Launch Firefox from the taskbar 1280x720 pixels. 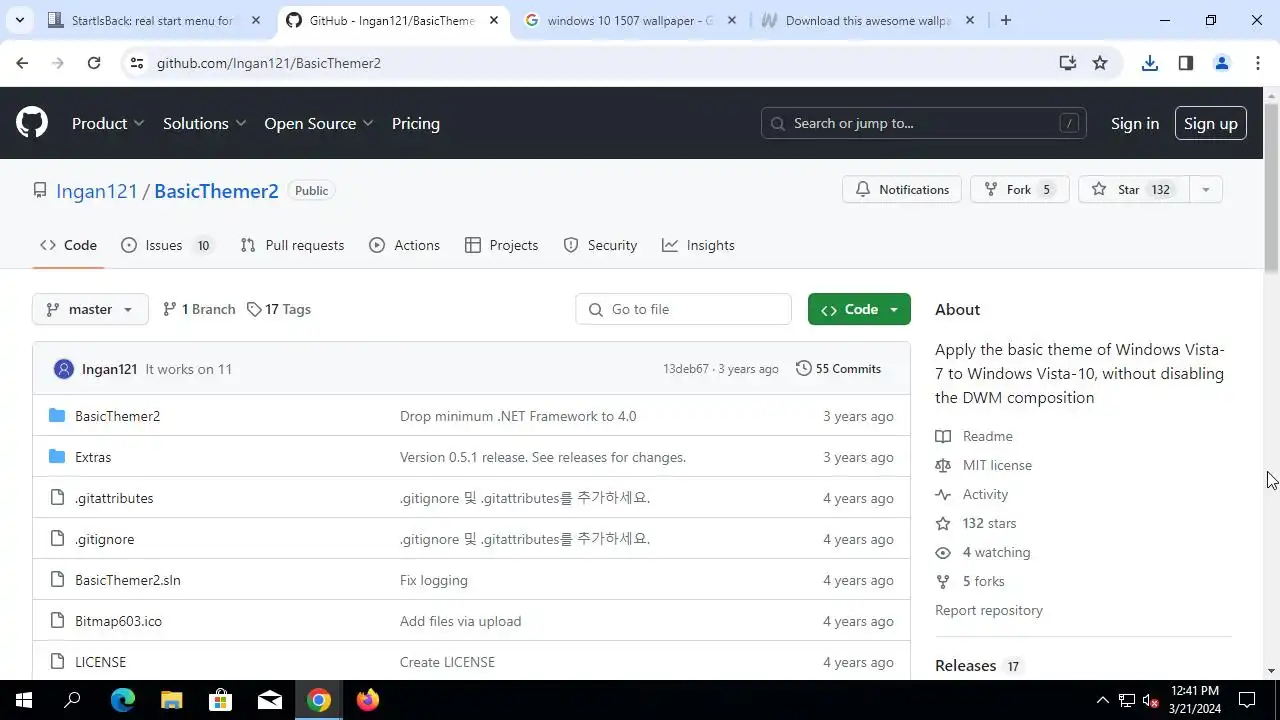click(368, 700)
